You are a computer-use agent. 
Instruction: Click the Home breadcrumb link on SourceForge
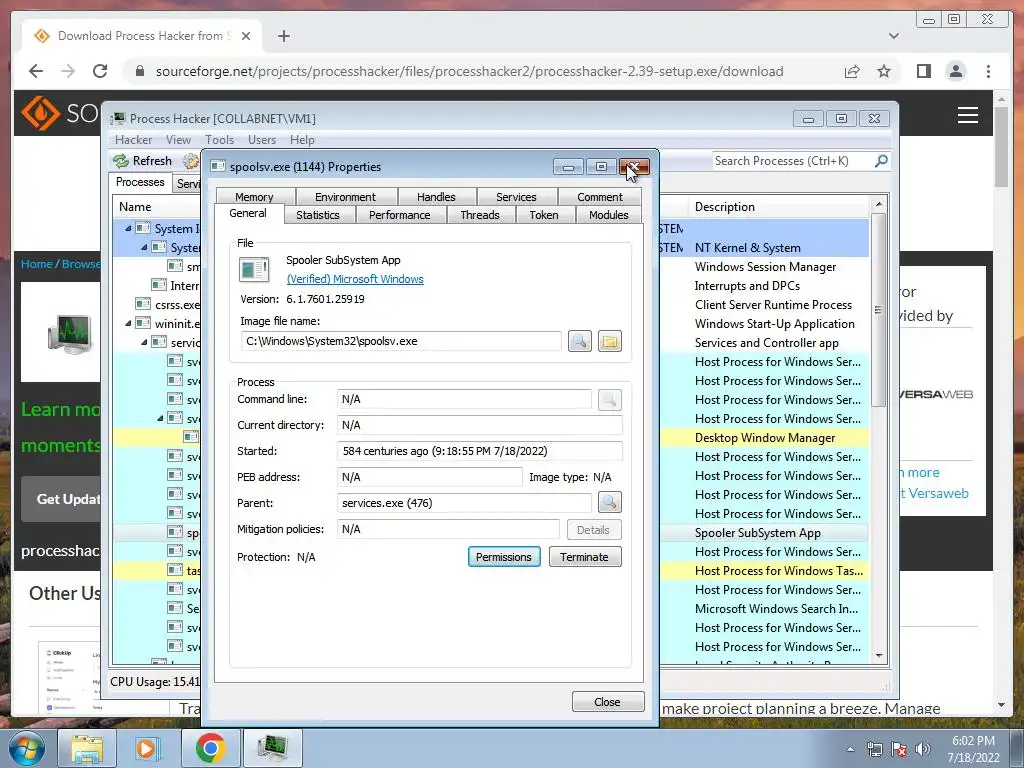point(37,264)
